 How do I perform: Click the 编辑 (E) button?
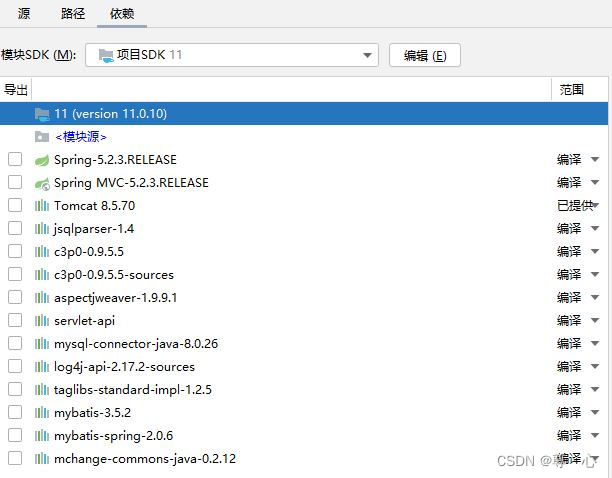[425, 55]
